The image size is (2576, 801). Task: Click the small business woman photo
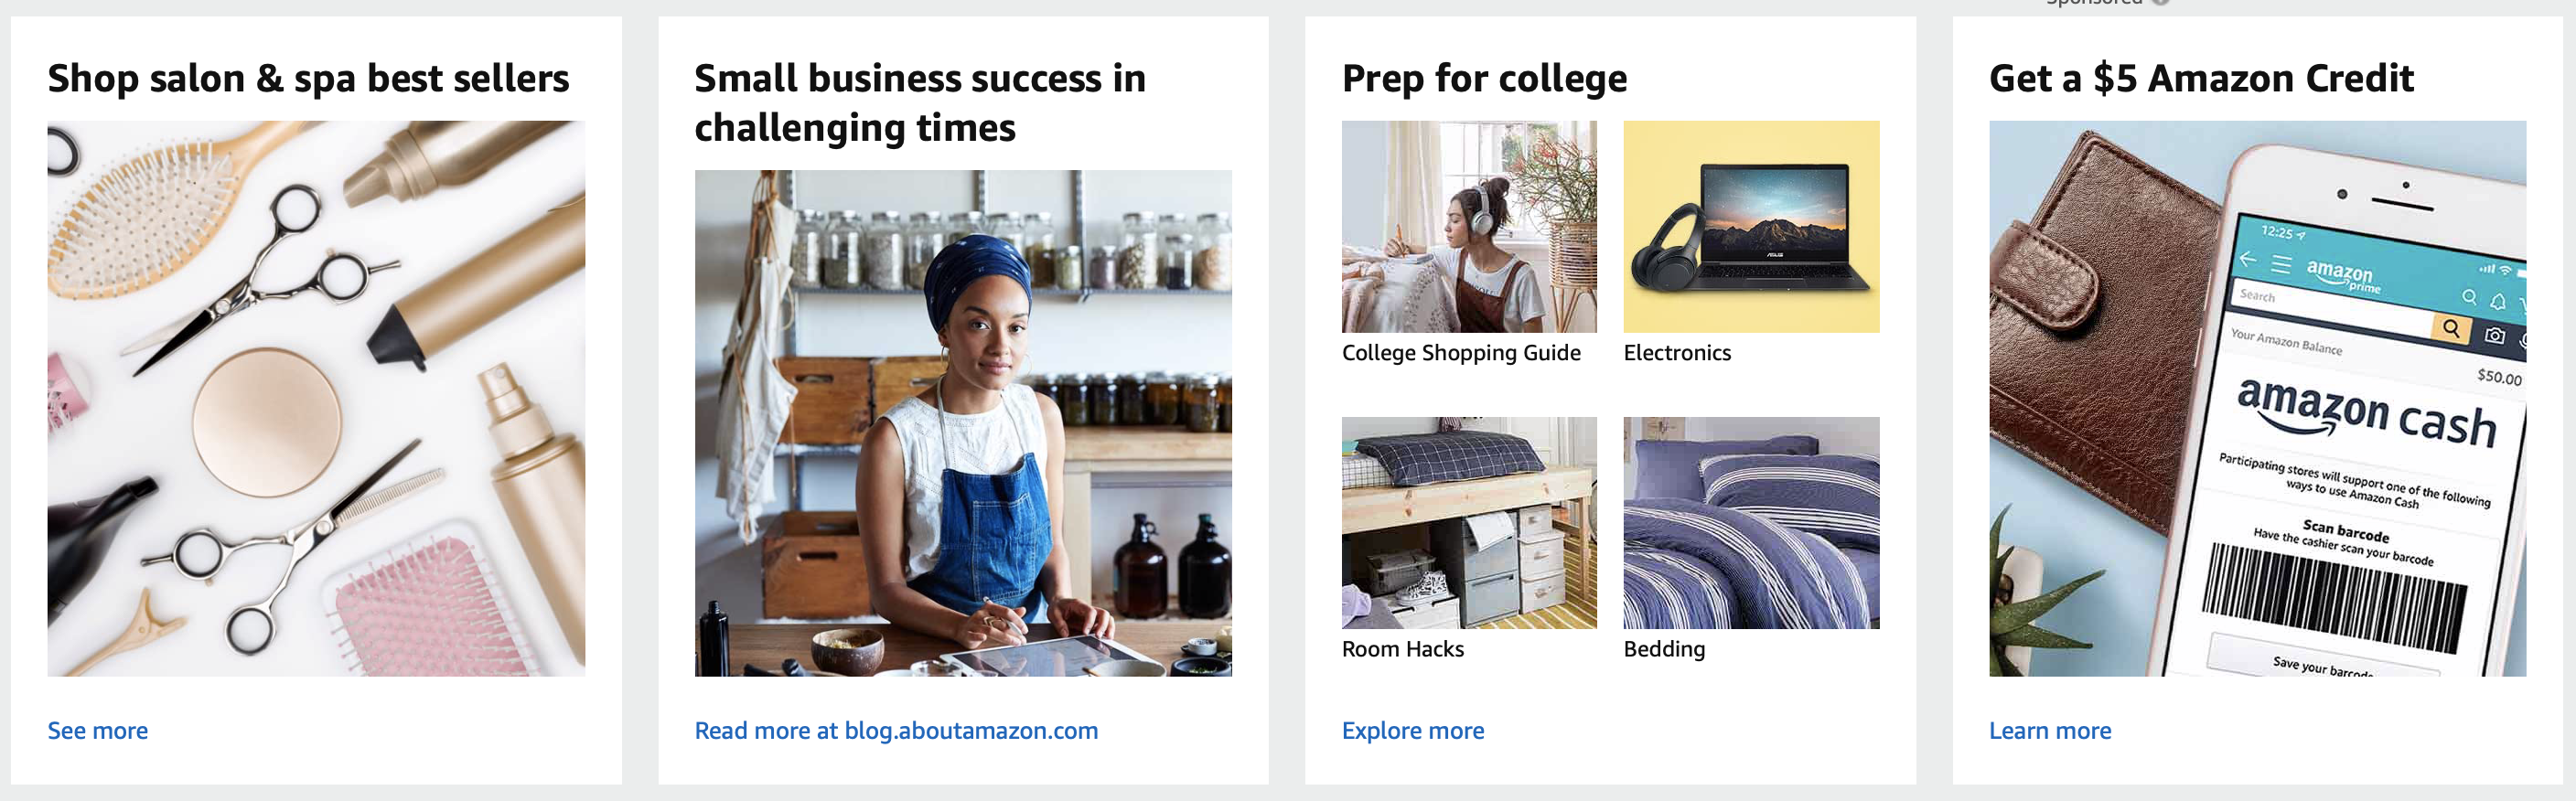click(x=963, y=423)
